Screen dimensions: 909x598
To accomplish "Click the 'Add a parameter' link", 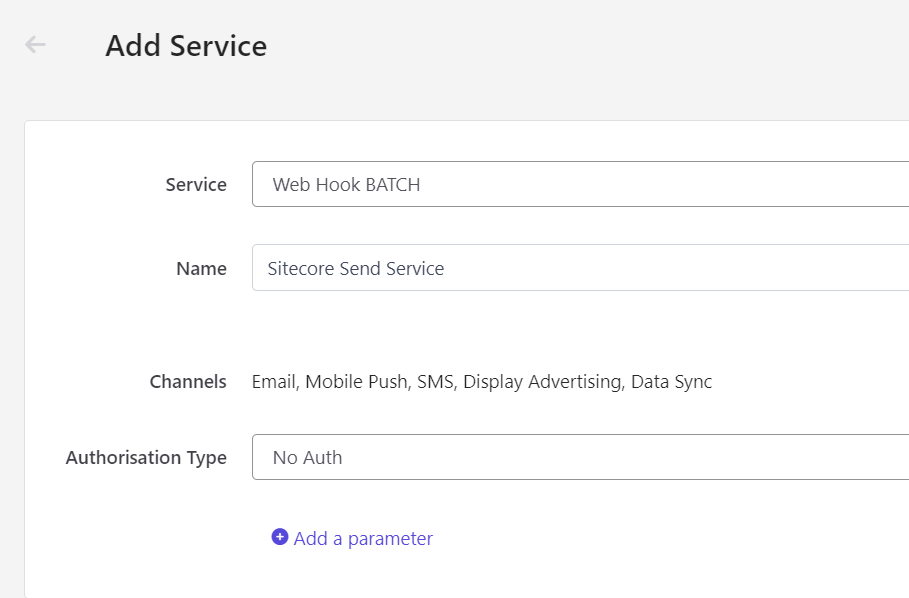I will coord(363,538).
